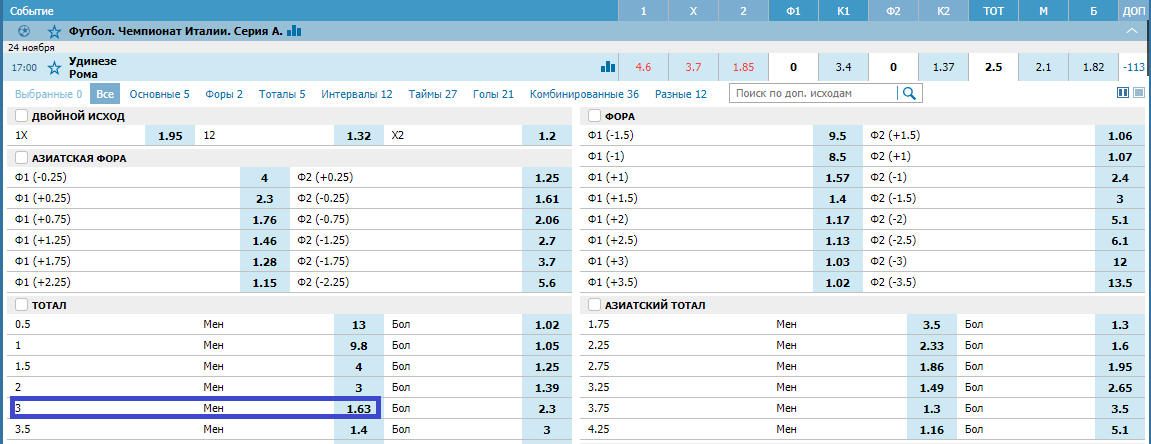Bet on away win odds 1.85
Screen dimensions: 1151x444
(744, 68)
